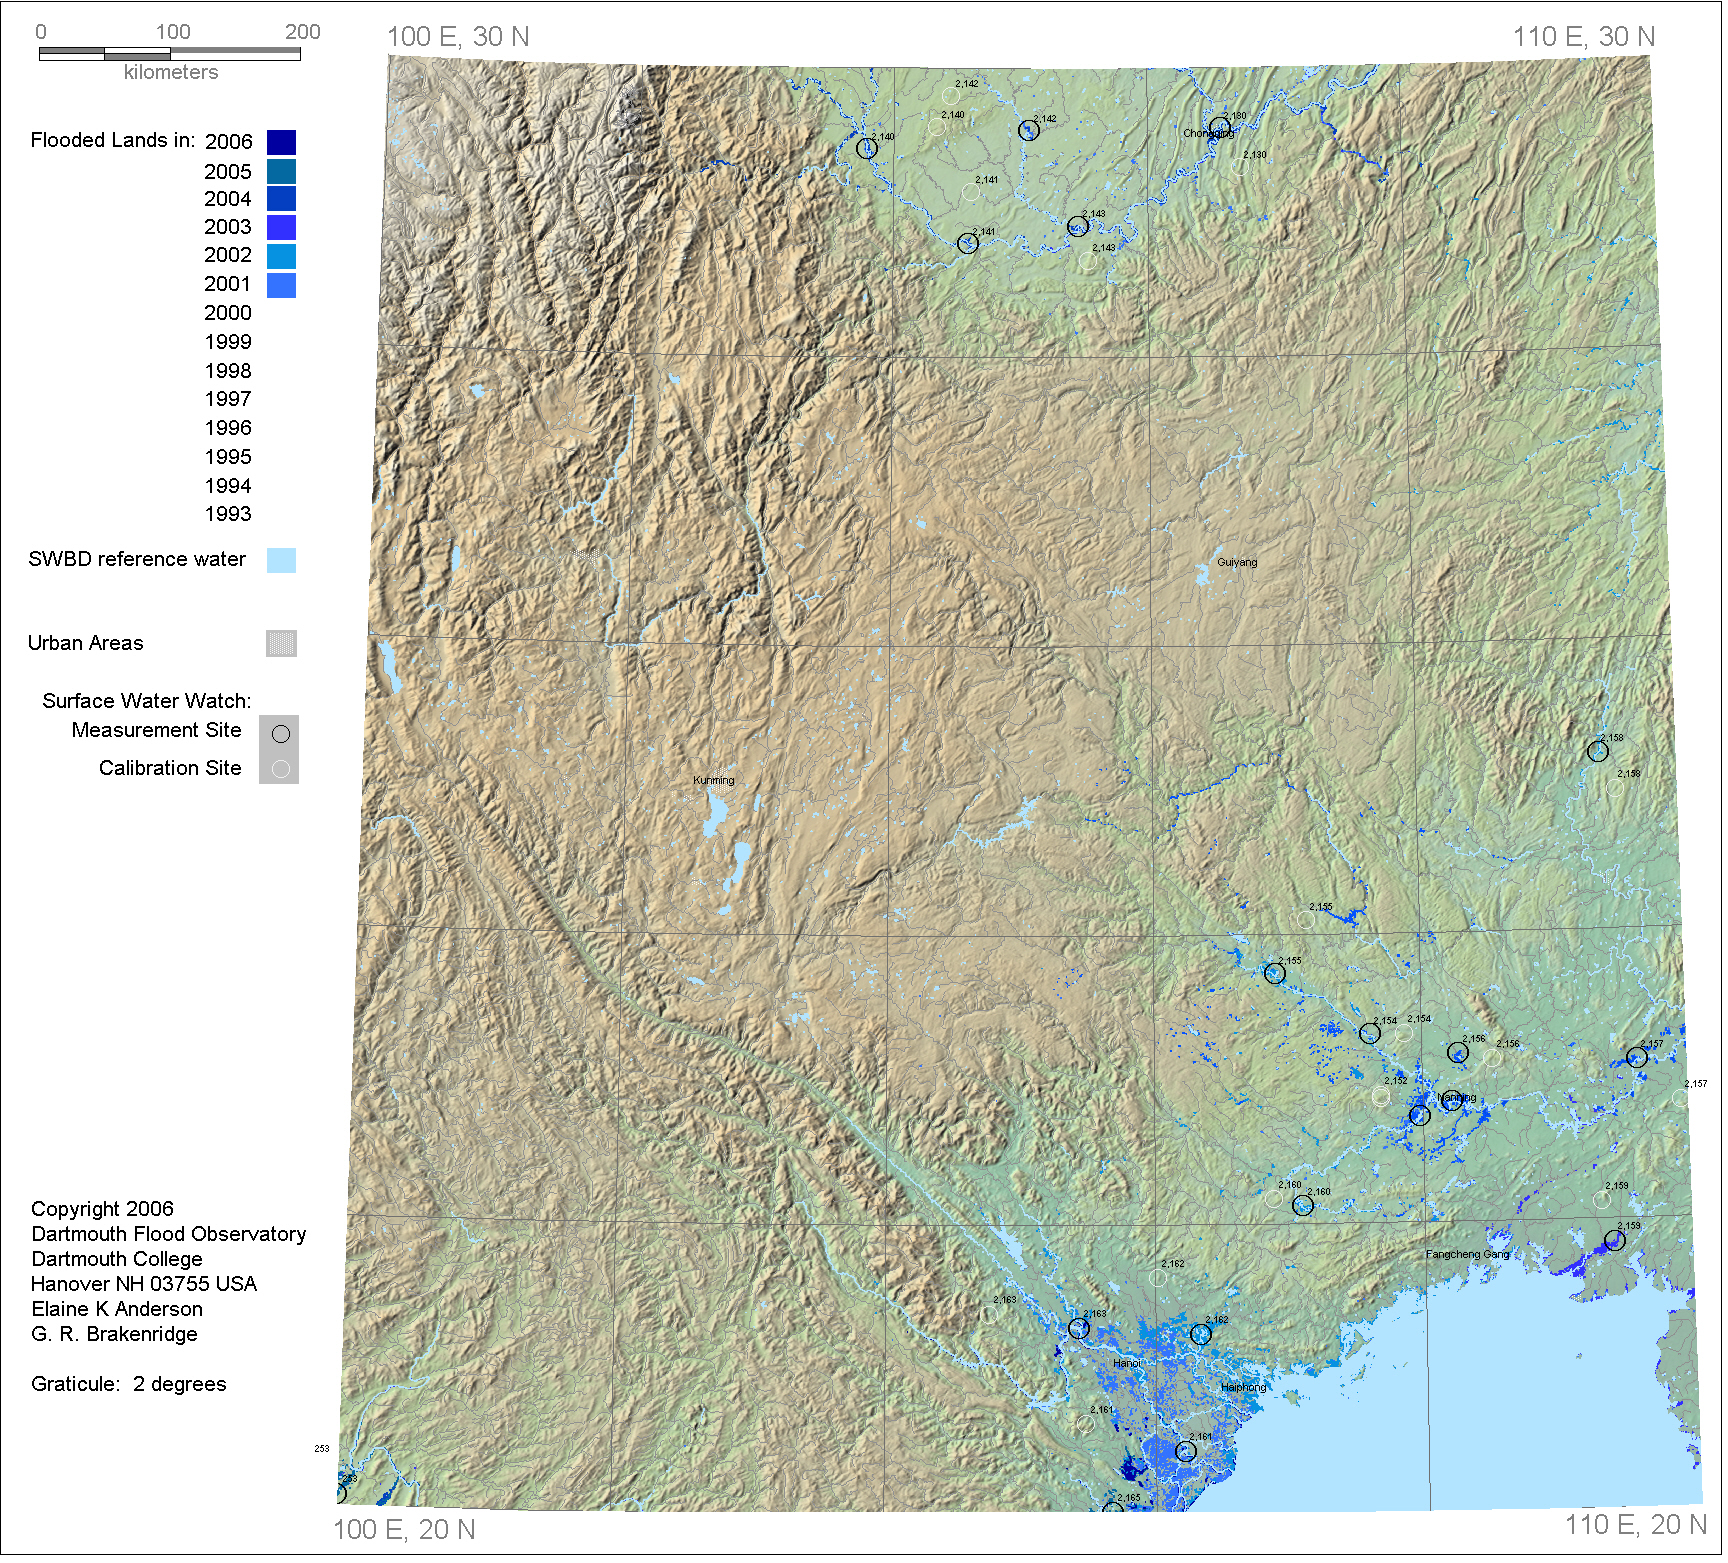The image size is (1728, 1563).
Task: Click the Measurement Site legend circle icon
Action: 281,735
